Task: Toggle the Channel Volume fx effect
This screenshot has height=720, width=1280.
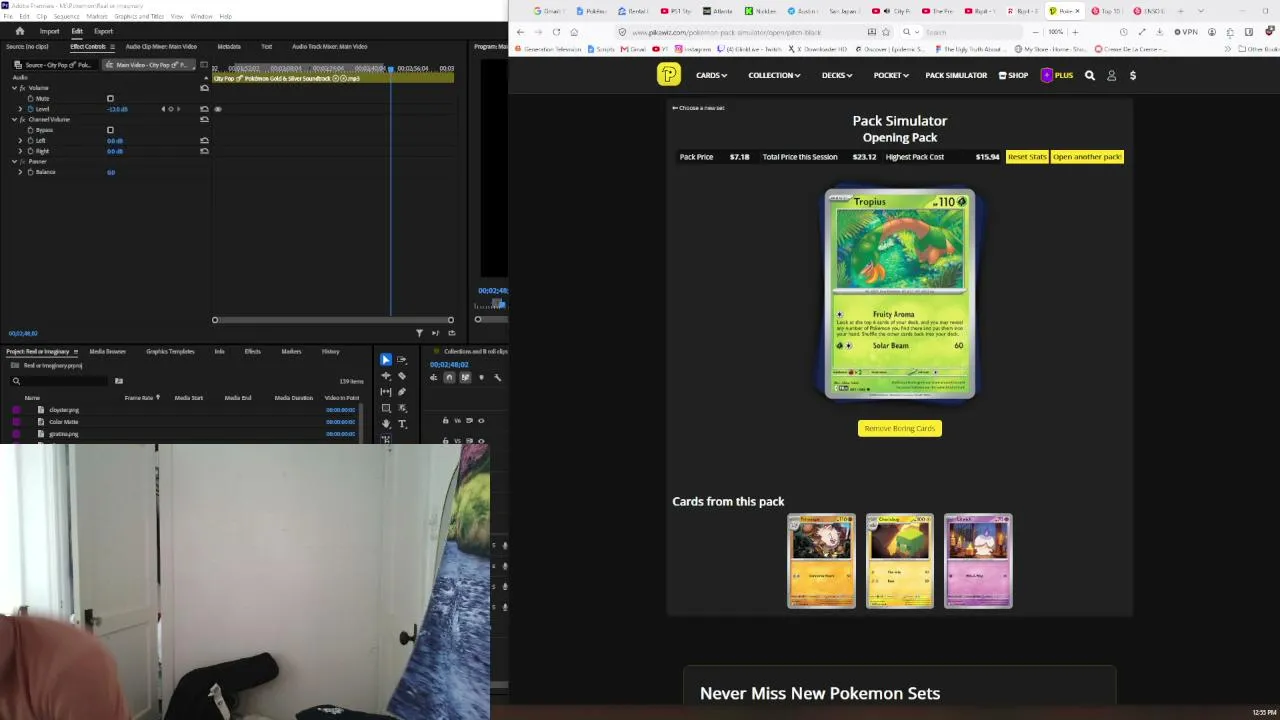Action: [x=22, y=120]
